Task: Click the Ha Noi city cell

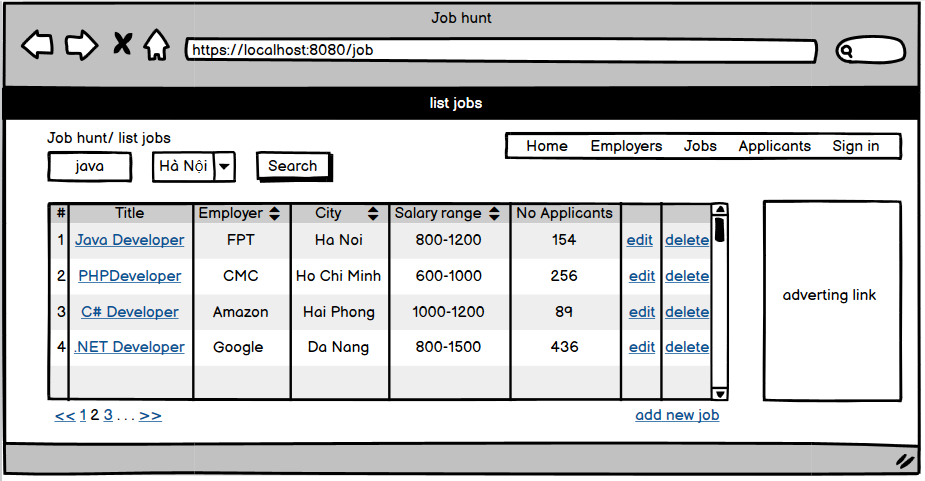Action: [339, 240]
